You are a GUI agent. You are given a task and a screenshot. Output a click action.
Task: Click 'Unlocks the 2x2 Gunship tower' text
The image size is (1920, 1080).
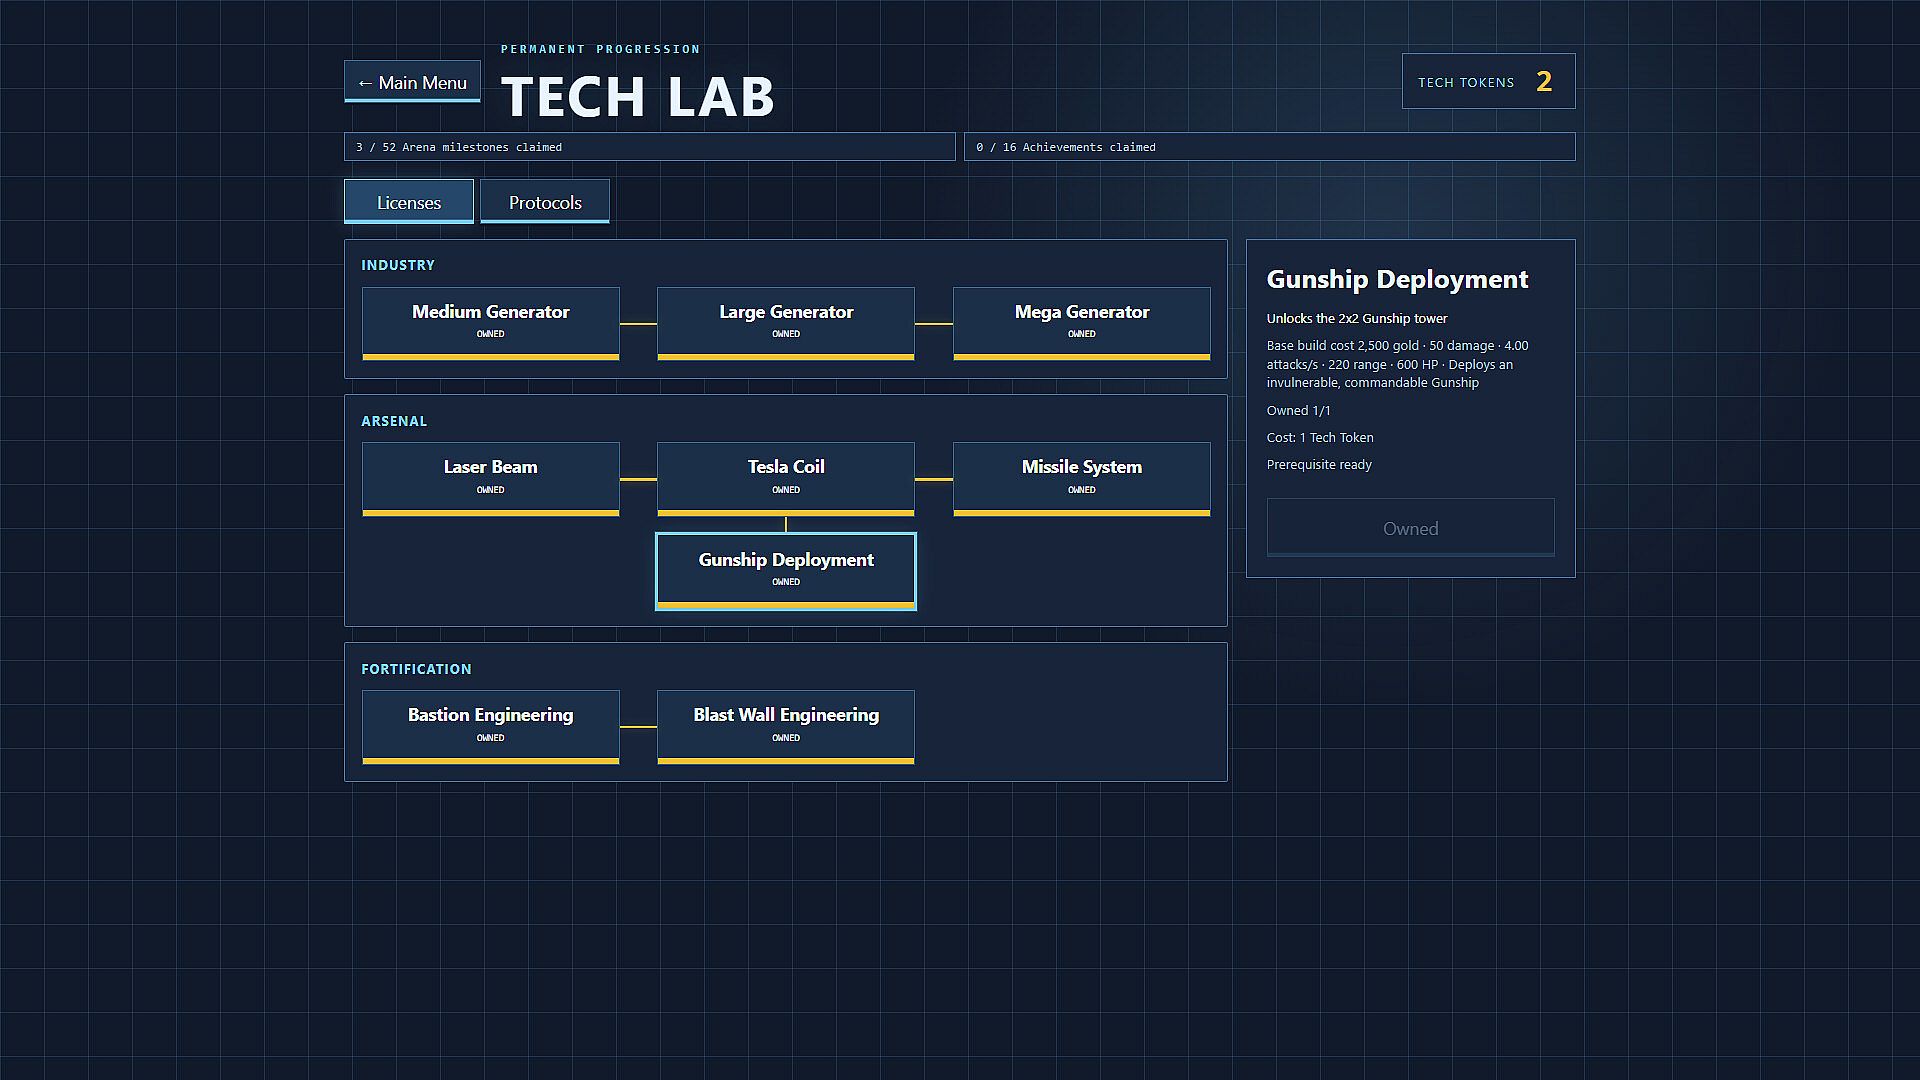1357,318
